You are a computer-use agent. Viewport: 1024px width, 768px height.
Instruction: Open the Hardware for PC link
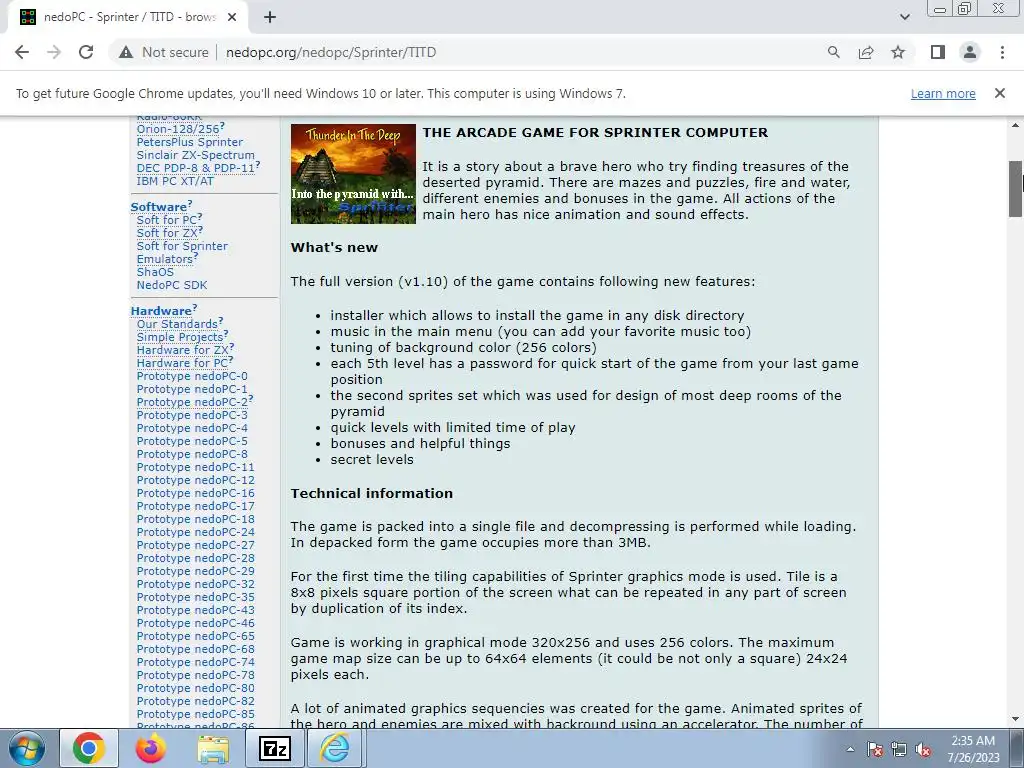pyautogui.click(x=182, y=363)
